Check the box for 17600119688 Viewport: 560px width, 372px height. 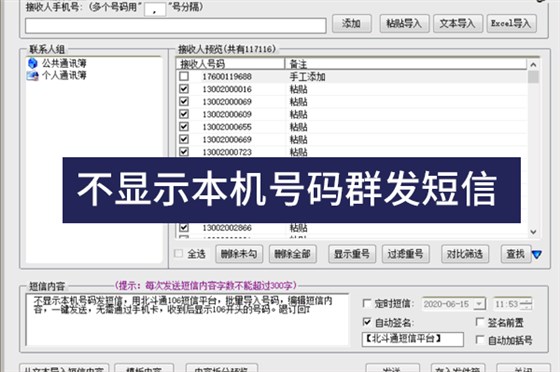click(184, 76)
